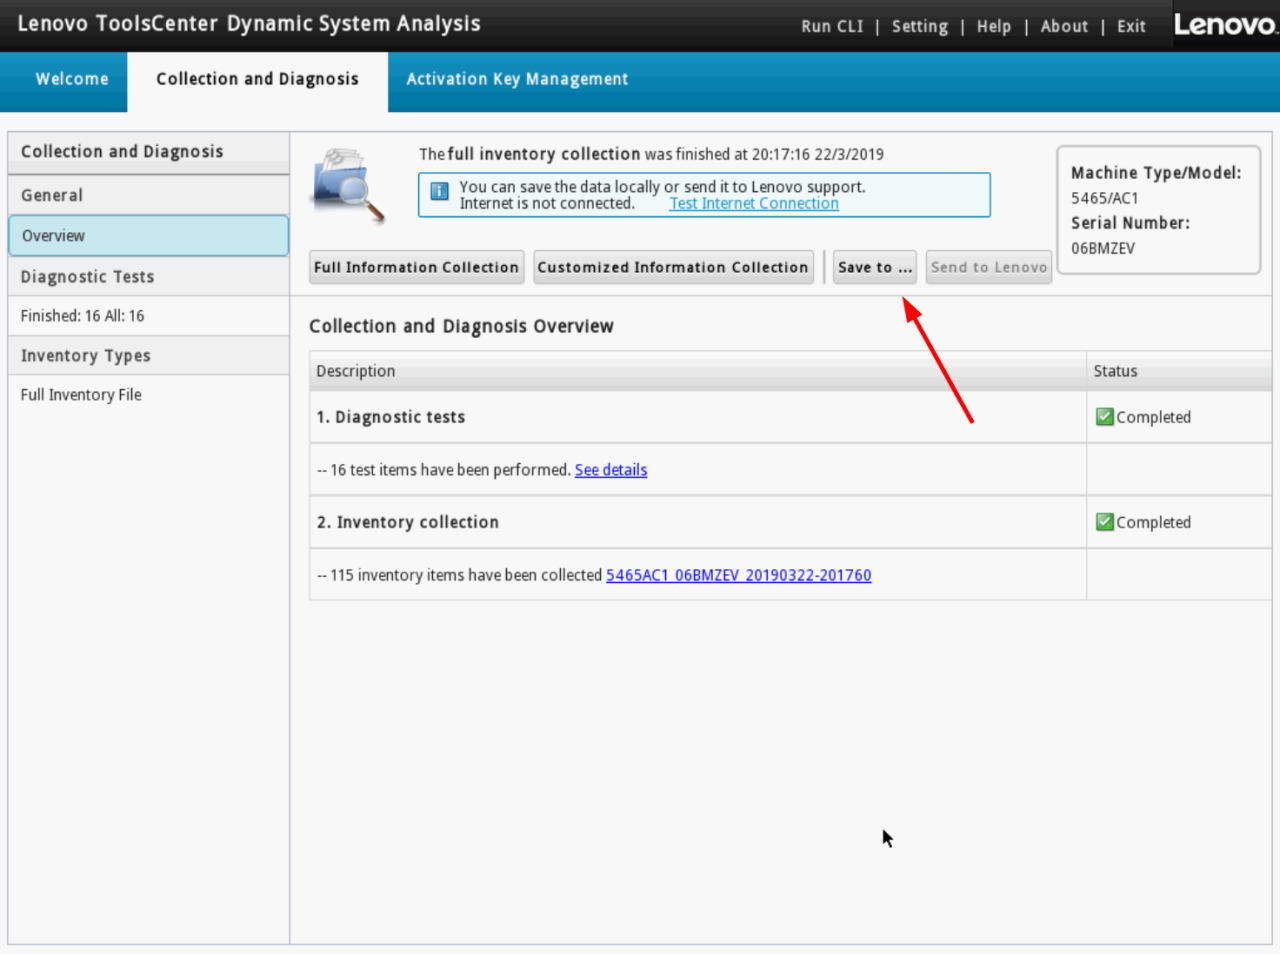Click Exit in the top menu
Screen dimensions: 1280x954
(x=1131, y=26)
